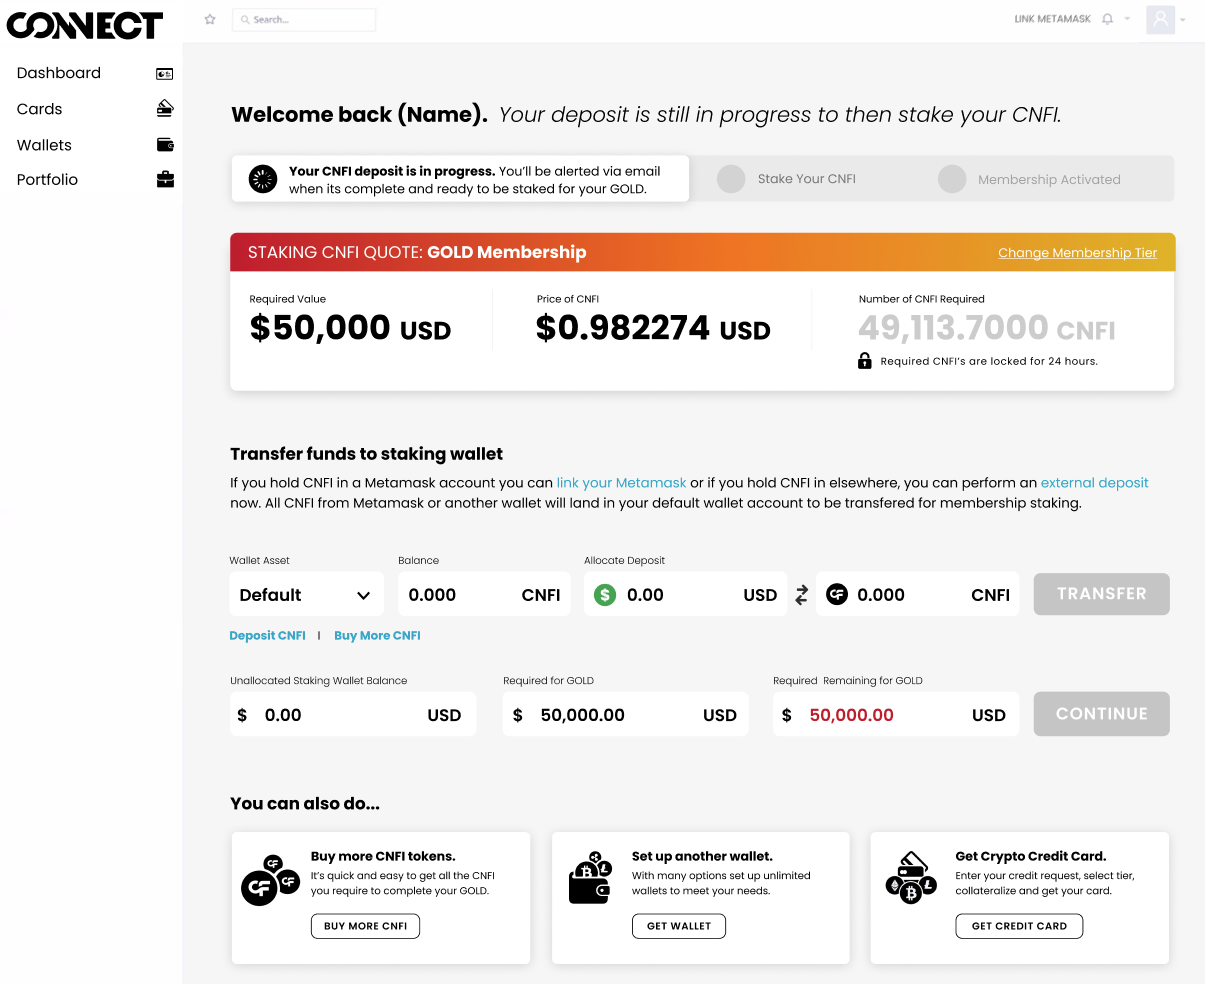Click the USD to CNFI swap arrows
The height and width of the screenshot is (984, 1205).
point(801,595)
